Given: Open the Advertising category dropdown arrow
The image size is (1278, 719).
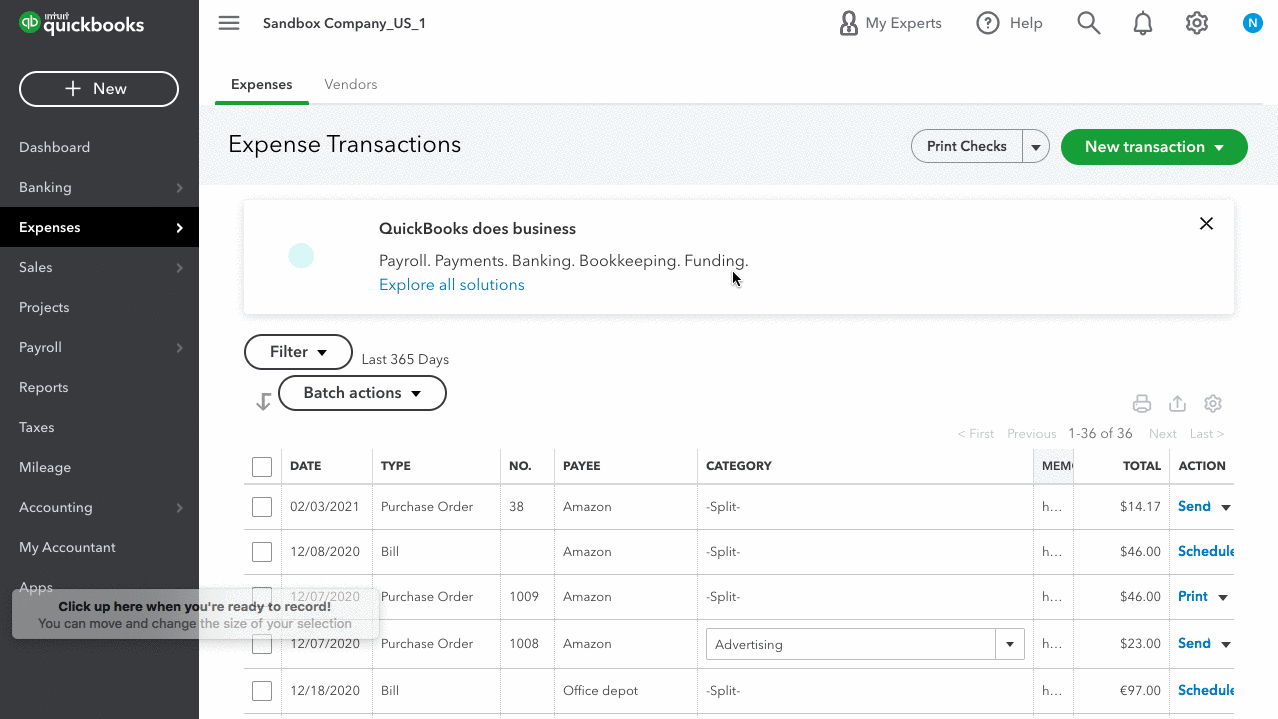Looking at the screenshot, I should point(1010,645).
